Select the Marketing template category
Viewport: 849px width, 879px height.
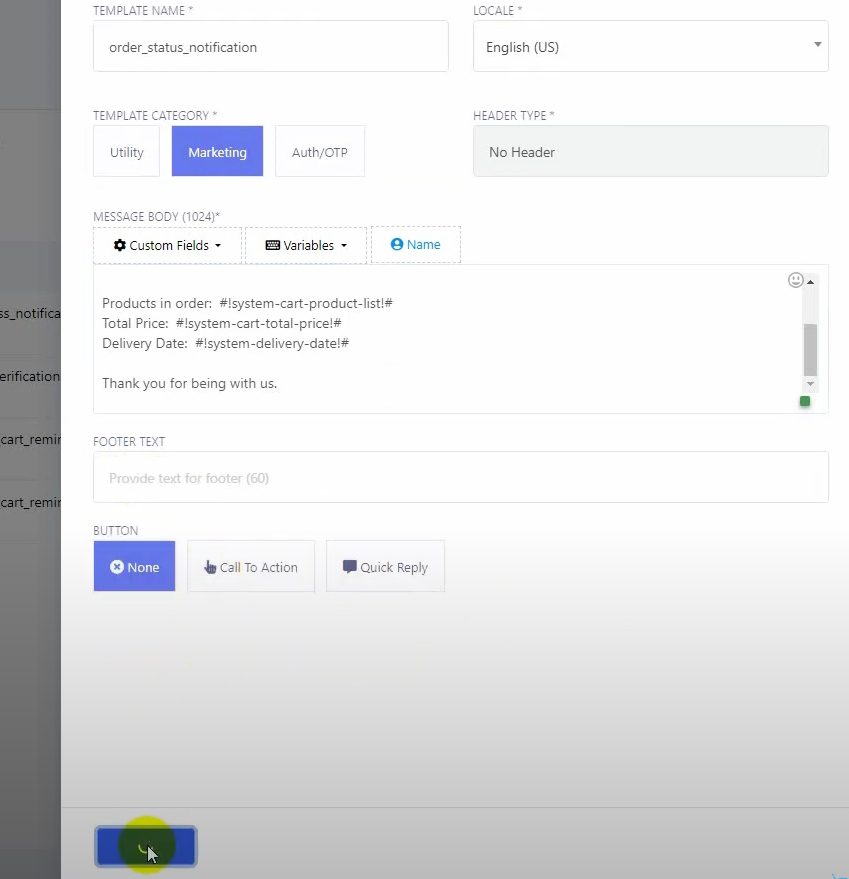[x=217, y=152]
